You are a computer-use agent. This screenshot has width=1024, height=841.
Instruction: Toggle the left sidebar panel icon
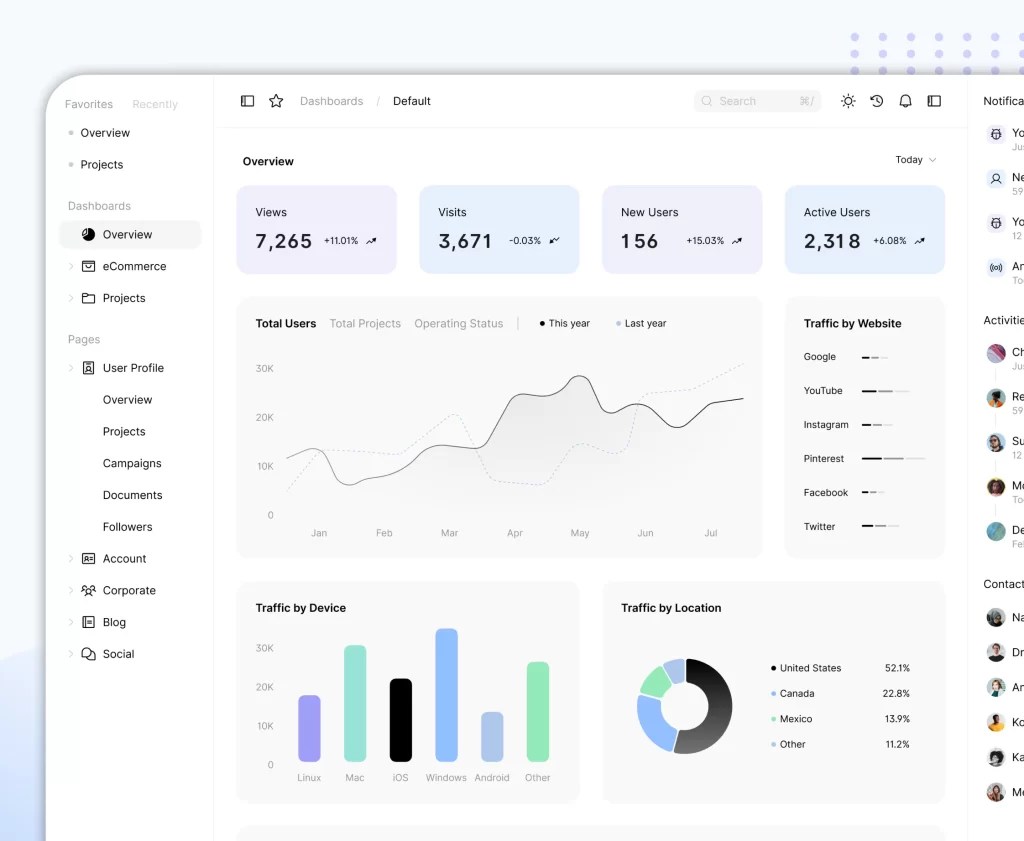coord(248,101)
